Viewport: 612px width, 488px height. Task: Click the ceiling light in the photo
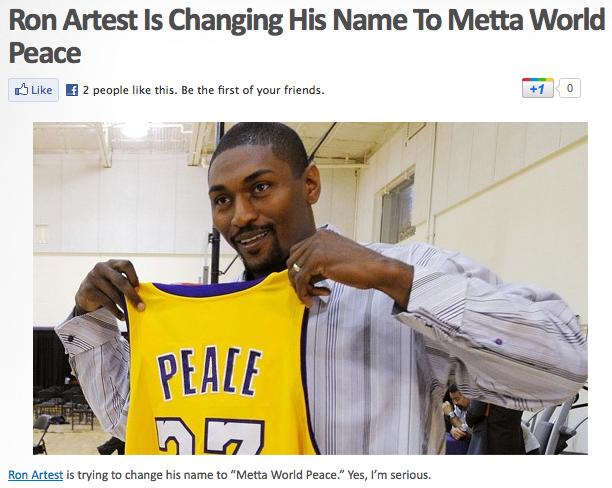point(135,130)
